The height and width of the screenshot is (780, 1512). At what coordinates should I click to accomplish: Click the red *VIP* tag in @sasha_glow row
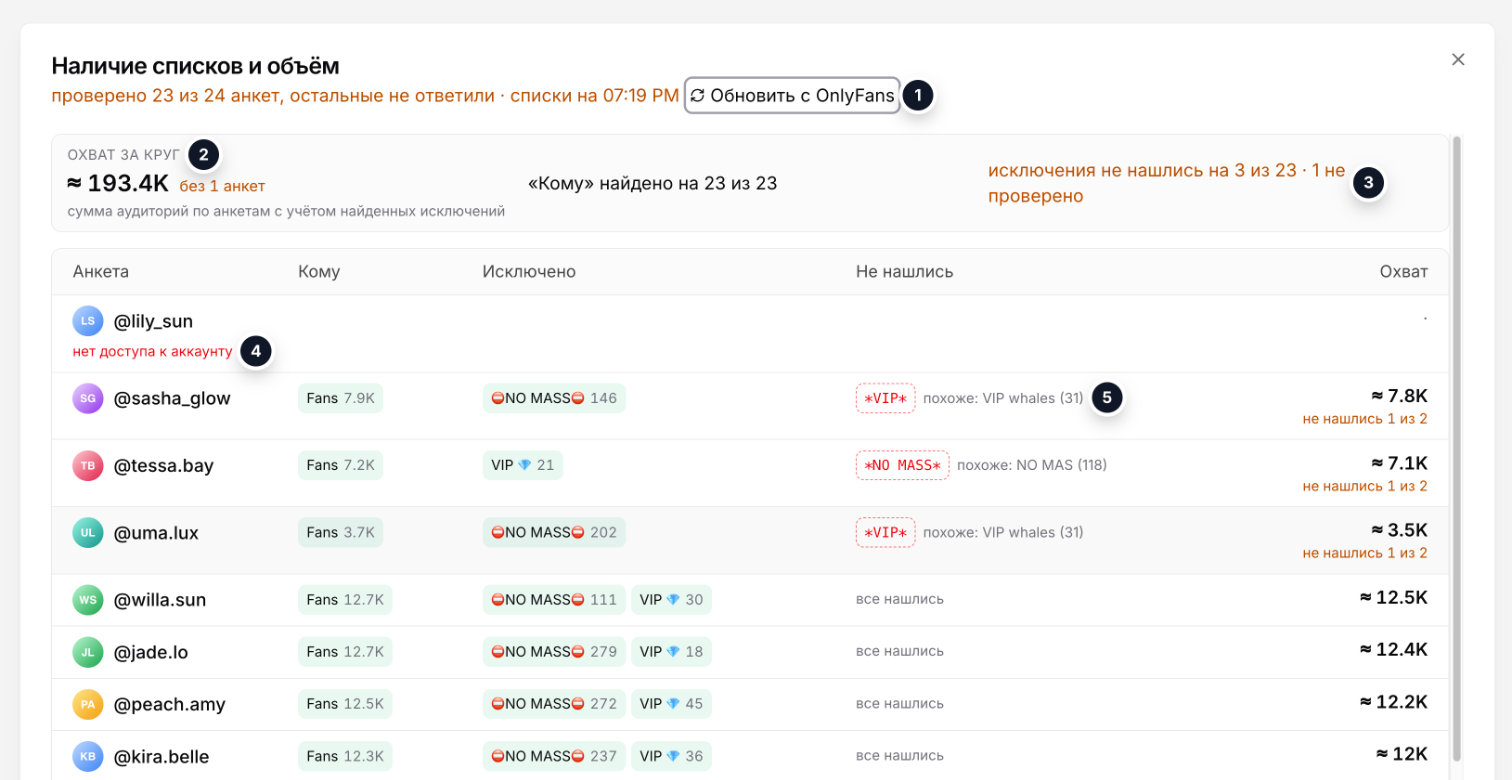pos(885,398)
